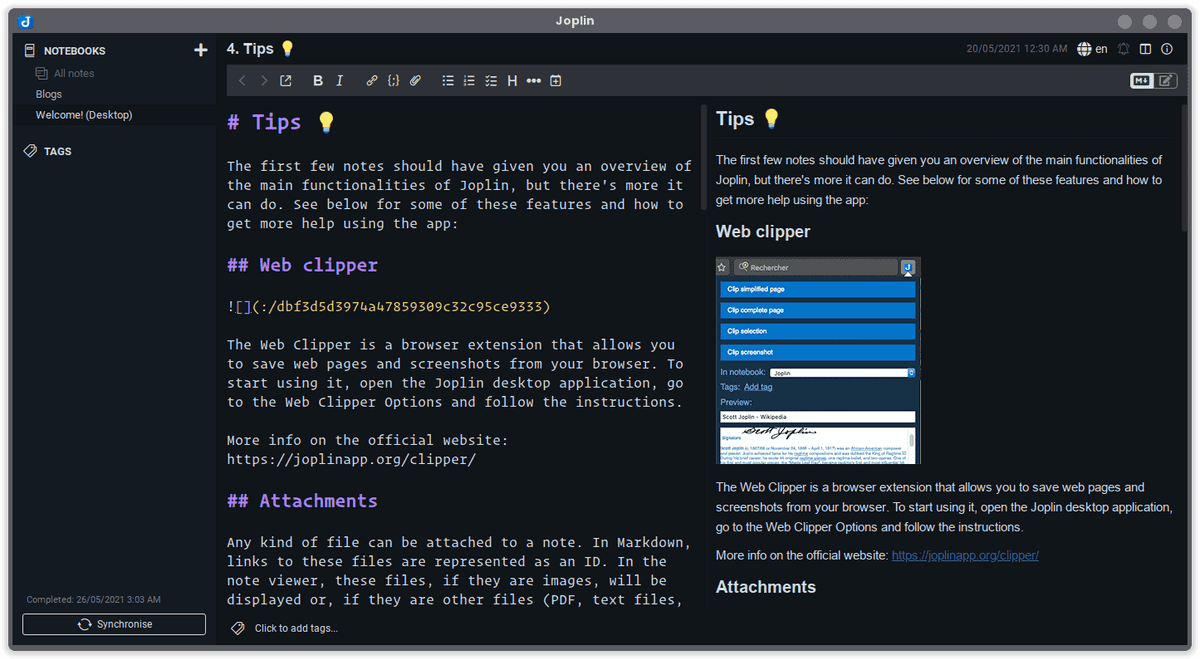Insert date and time icon
Viewport: 1200px width, 659px height.
coord(556,81)
